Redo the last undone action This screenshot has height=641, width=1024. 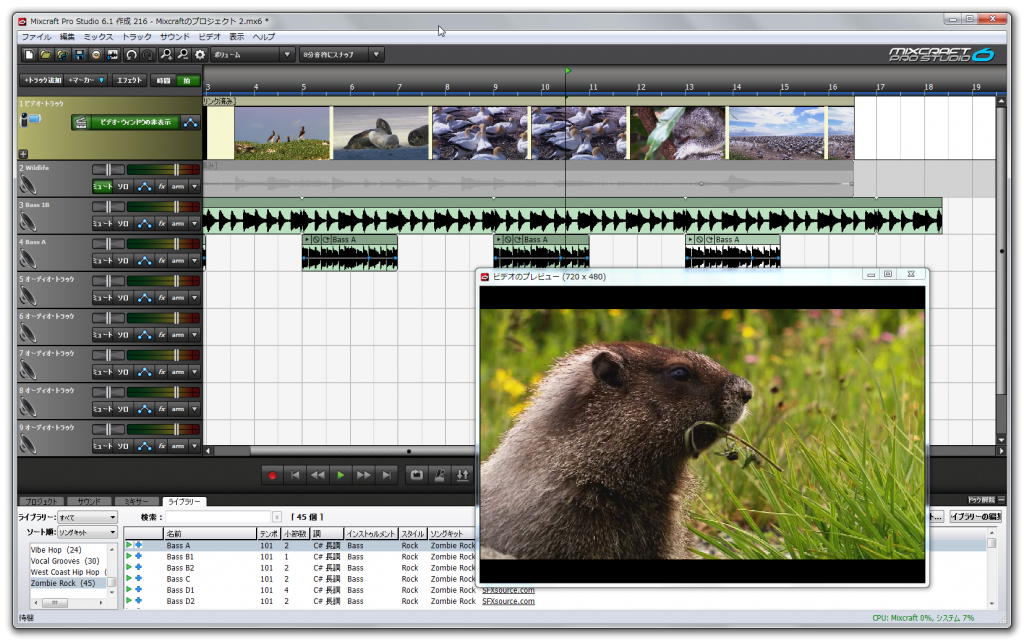148,55
